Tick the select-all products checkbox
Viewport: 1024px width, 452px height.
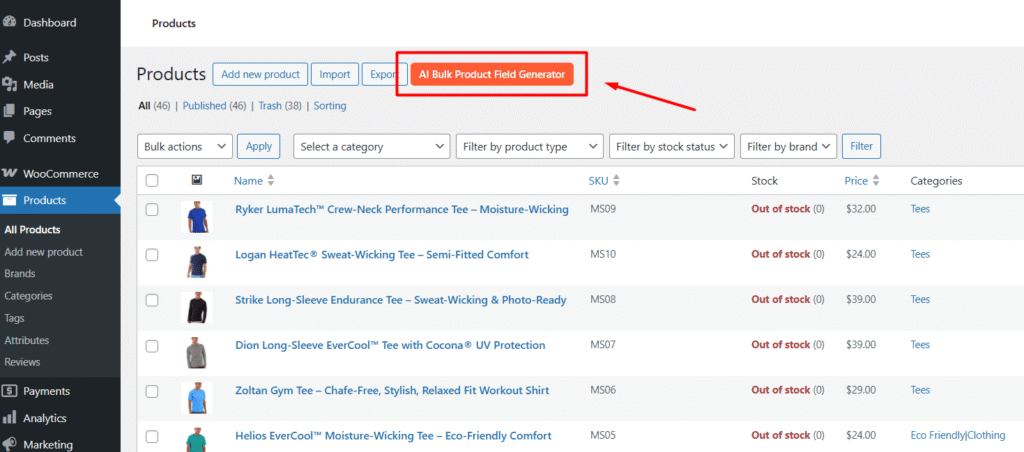152,181
